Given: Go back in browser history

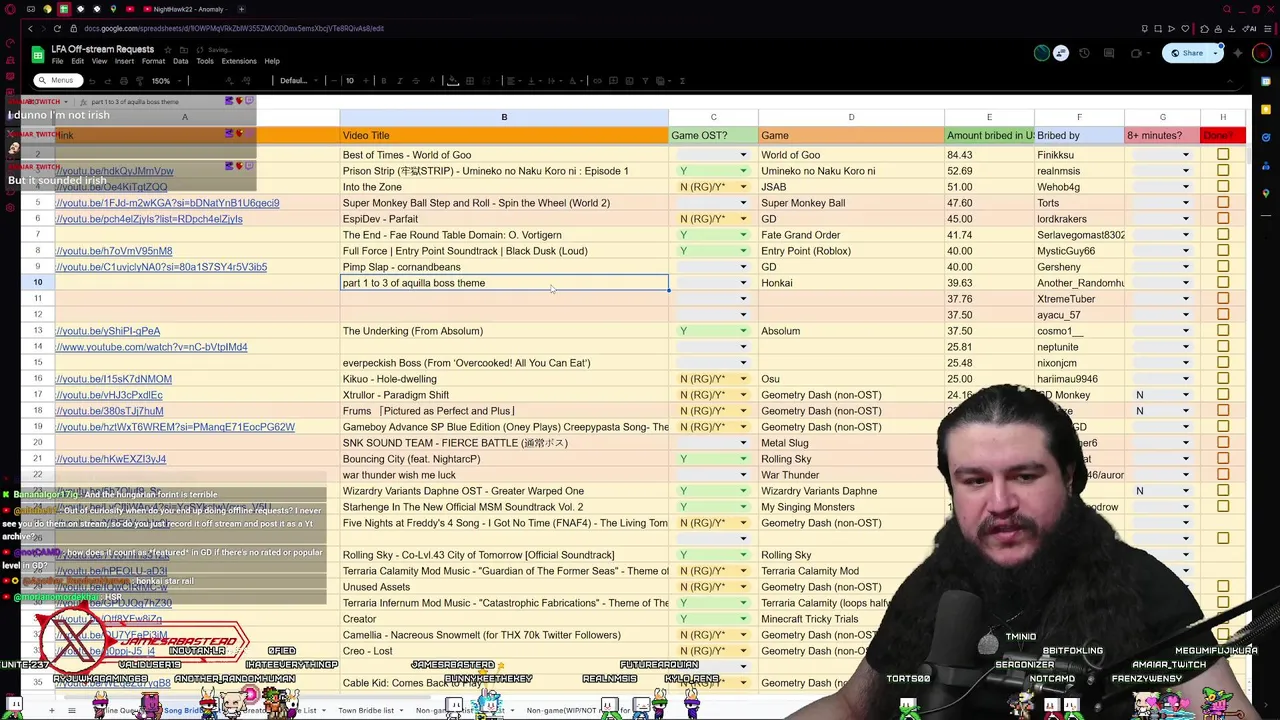Looking at the screenshot, I should pyautogui.click(x=30, y=29).
